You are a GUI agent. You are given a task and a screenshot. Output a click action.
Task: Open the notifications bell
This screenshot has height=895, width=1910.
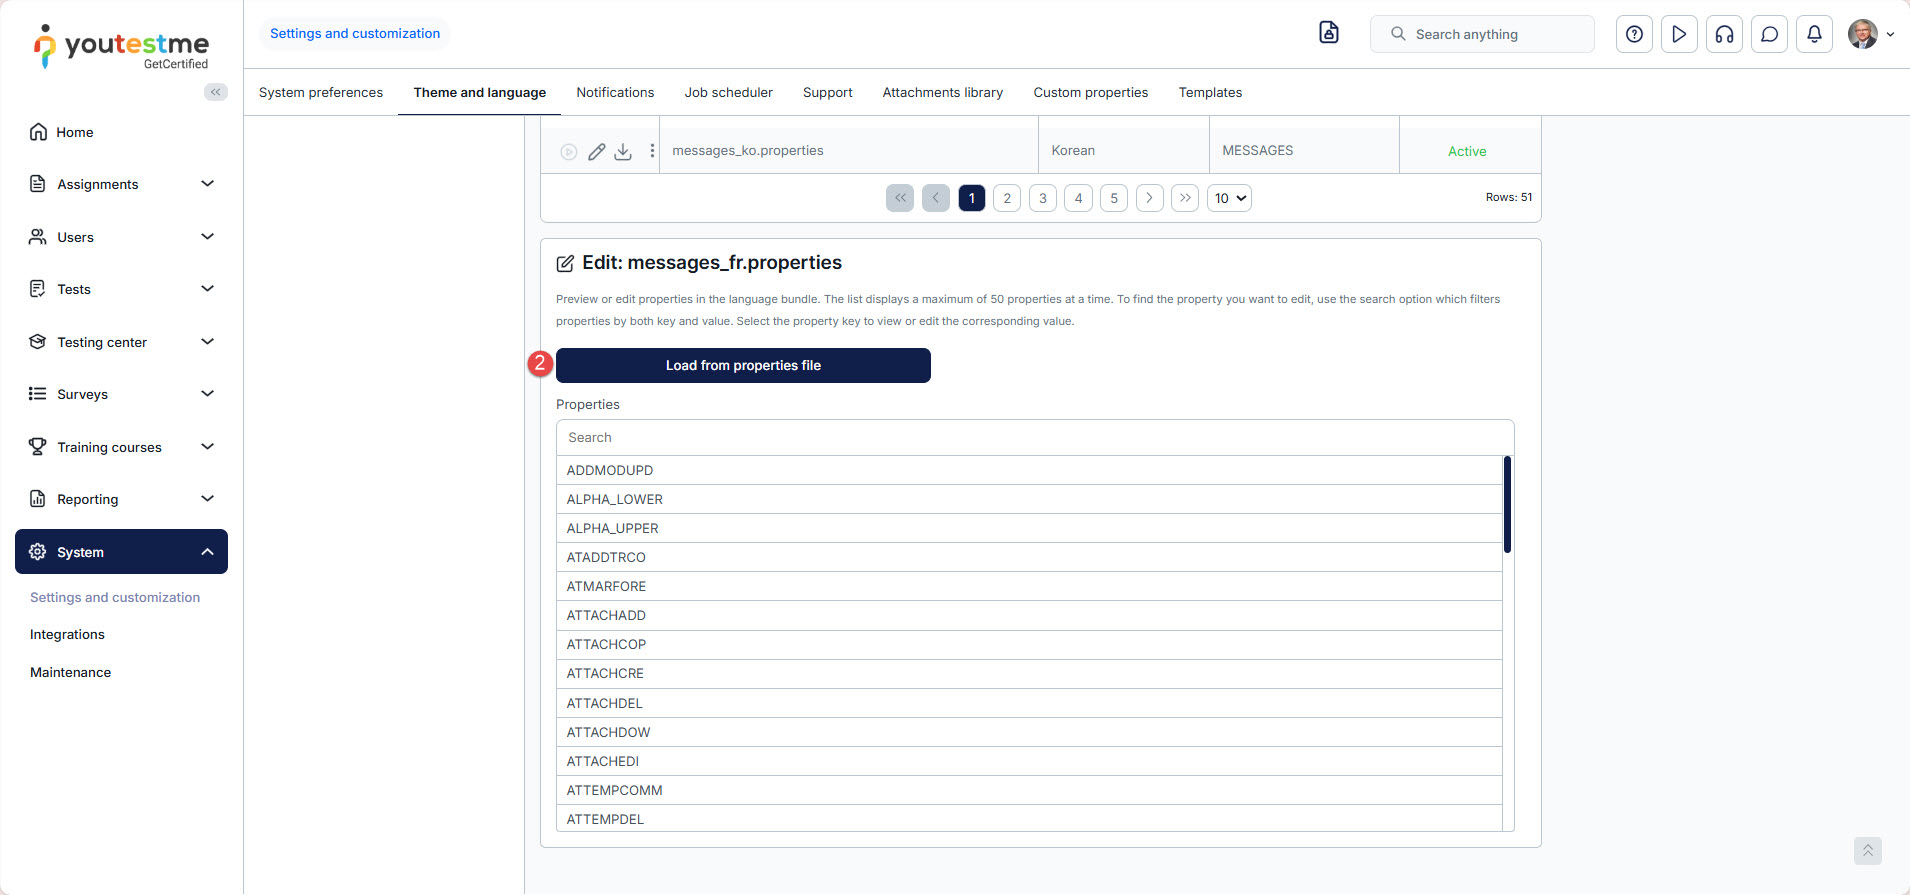[x=1814, y=34]
